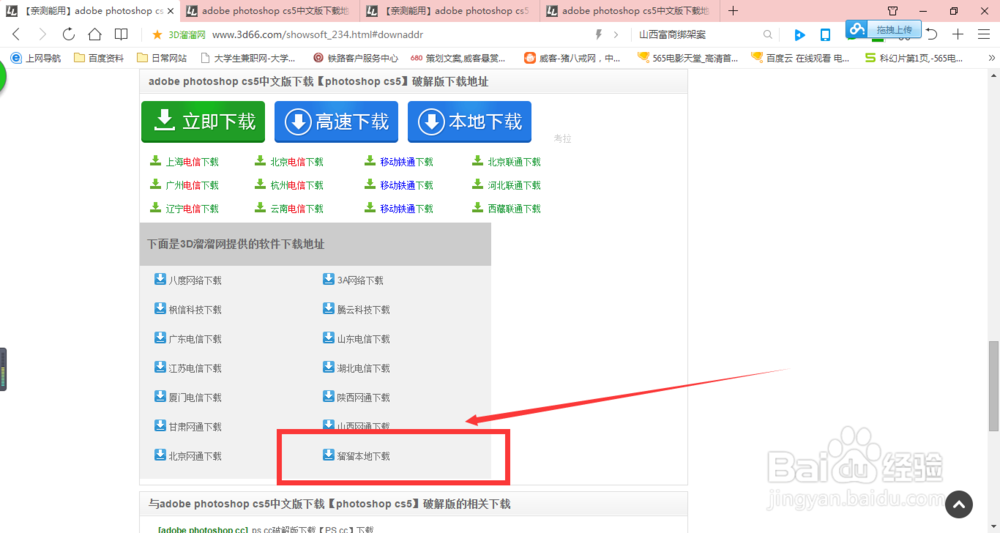Screen dimensions: 1000x533
Task: Click the plus icon beside the menu
Action: [958, 34]
